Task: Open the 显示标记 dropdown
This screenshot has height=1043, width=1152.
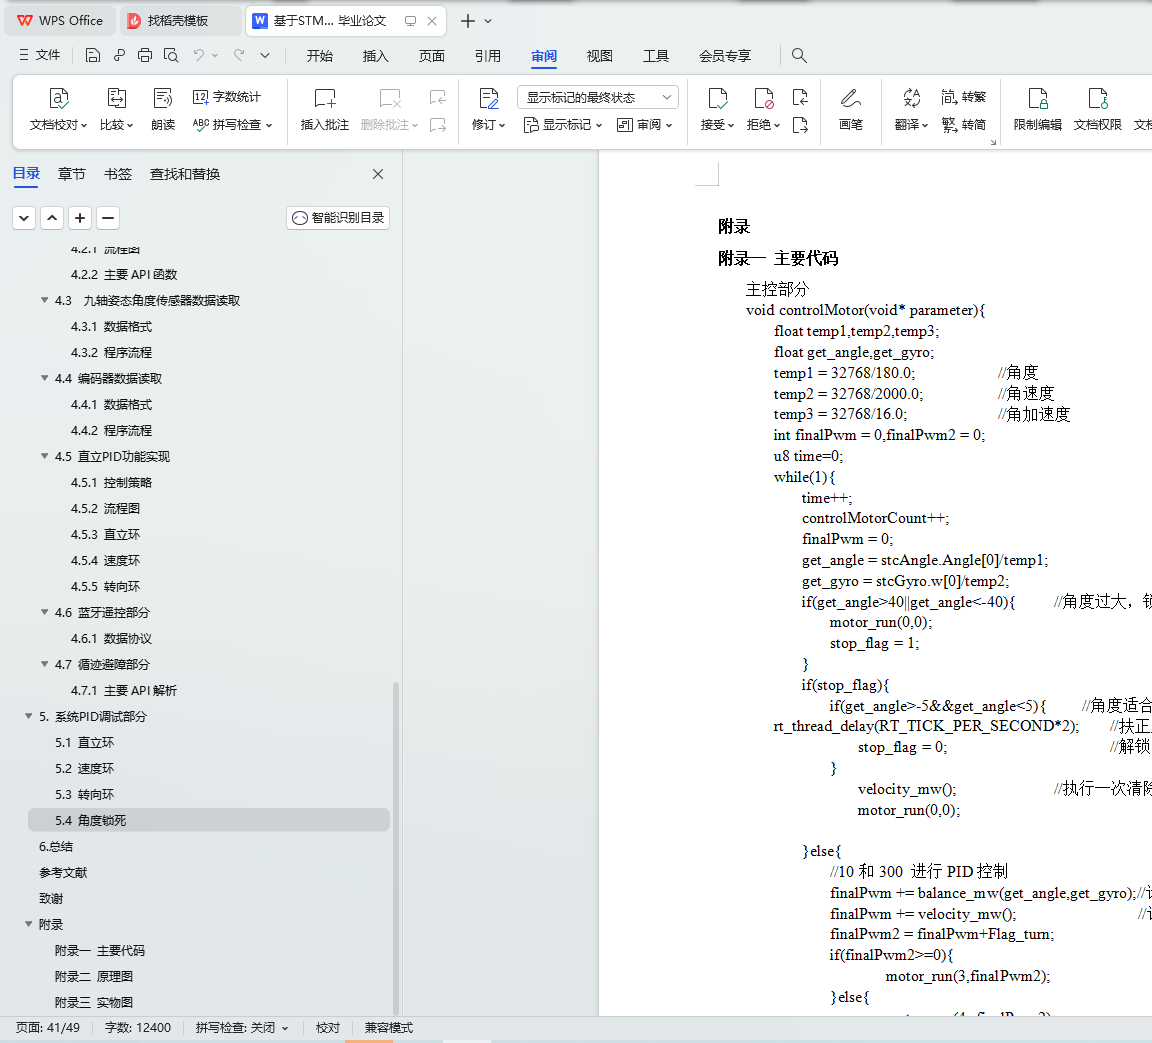Action: click(563, 125)
